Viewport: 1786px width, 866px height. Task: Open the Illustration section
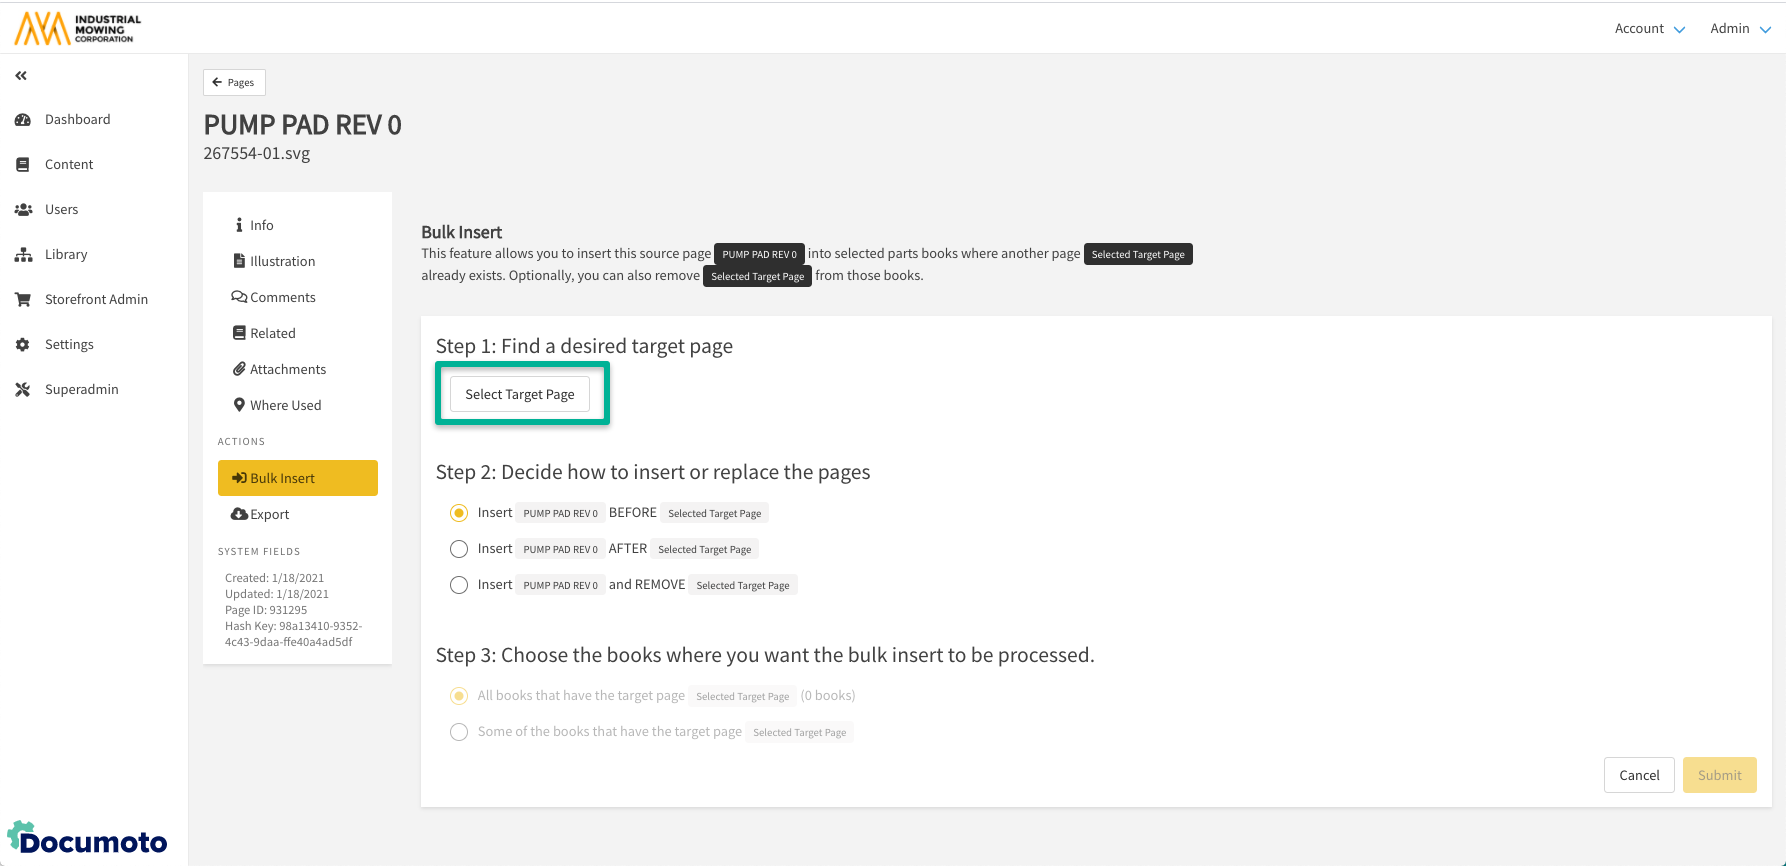pos(282,261)
